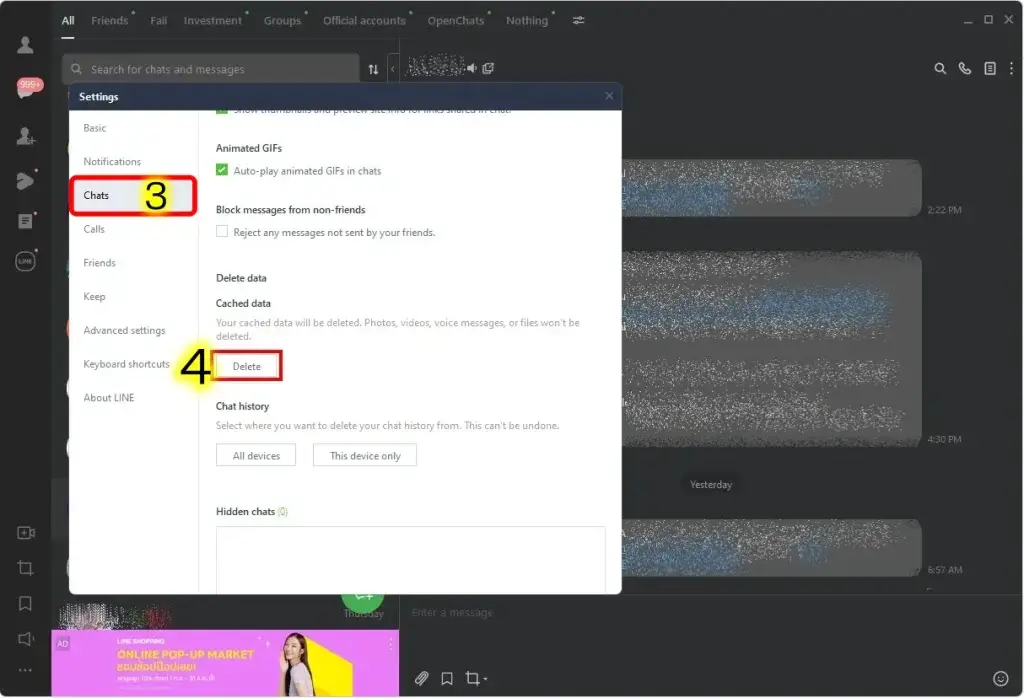Open ad banner options dots

391,644
